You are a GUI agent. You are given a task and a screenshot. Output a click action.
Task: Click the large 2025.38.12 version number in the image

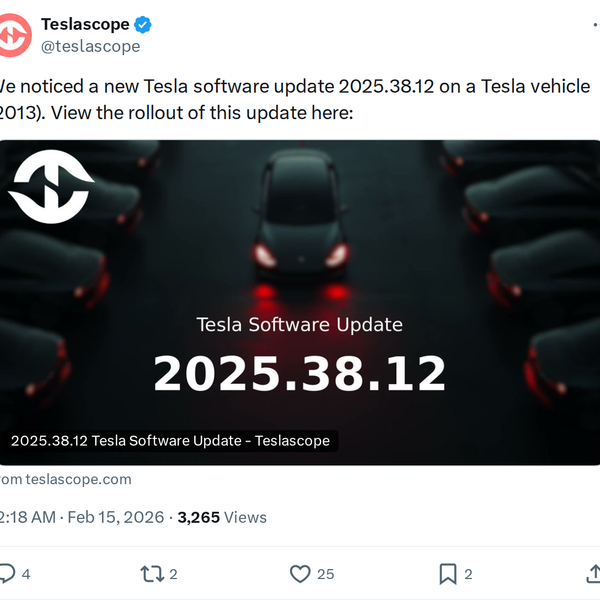pos(300,373)
